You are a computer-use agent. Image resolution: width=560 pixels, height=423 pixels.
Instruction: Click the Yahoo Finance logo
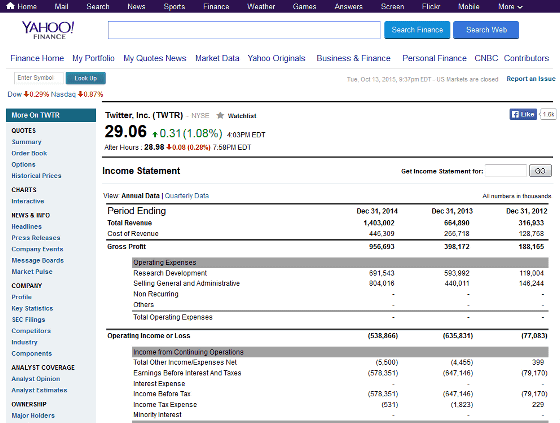(48, 30)
